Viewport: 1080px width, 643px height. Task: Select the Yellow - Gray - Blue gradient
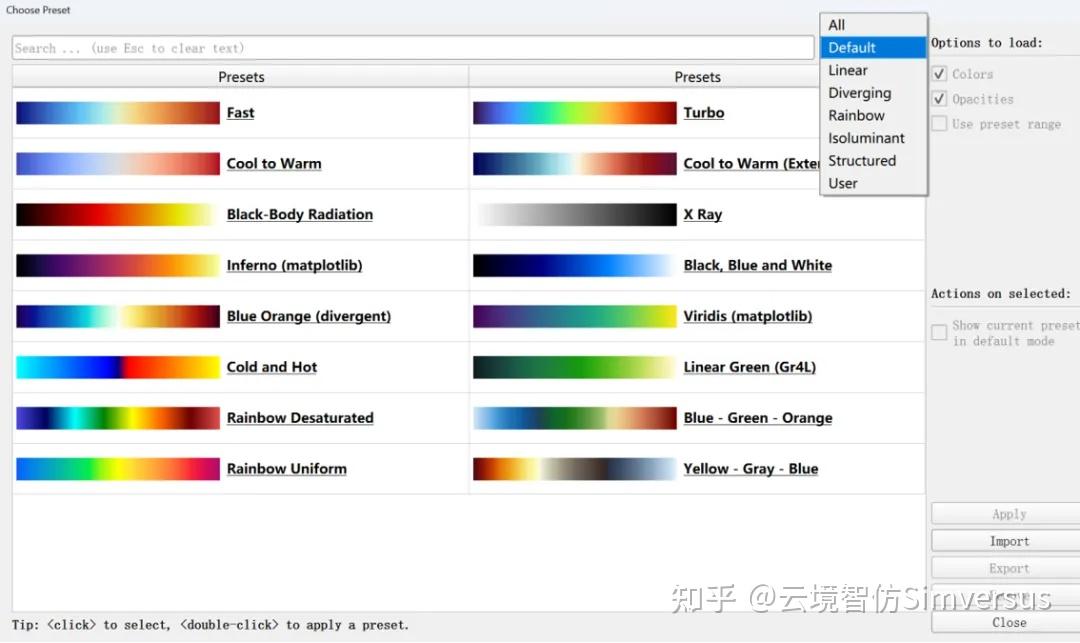[x=575, y=469]
